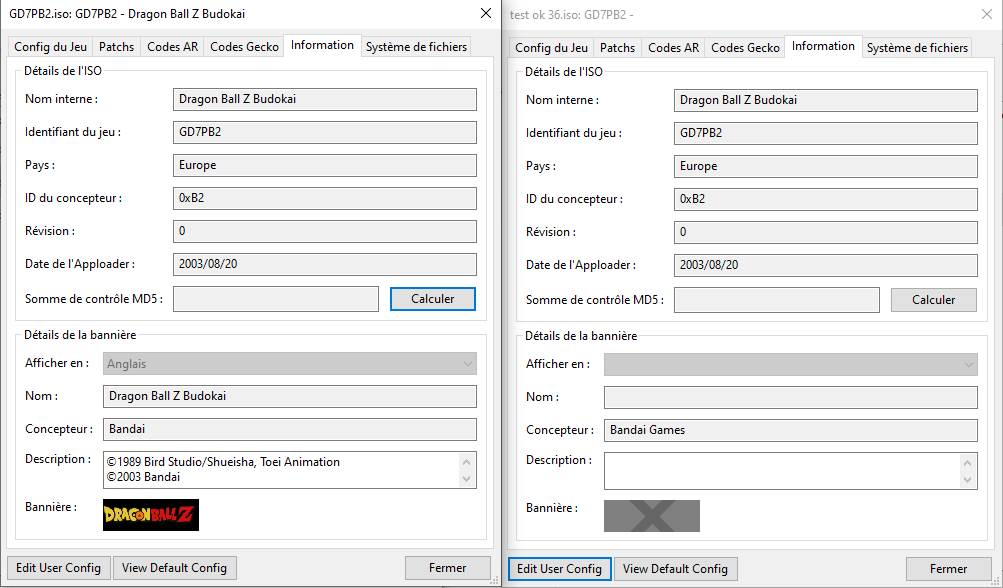
Task: Select Information tab in test ok 36.iso window
Action: pyautogui.click(x=823, y=46)
